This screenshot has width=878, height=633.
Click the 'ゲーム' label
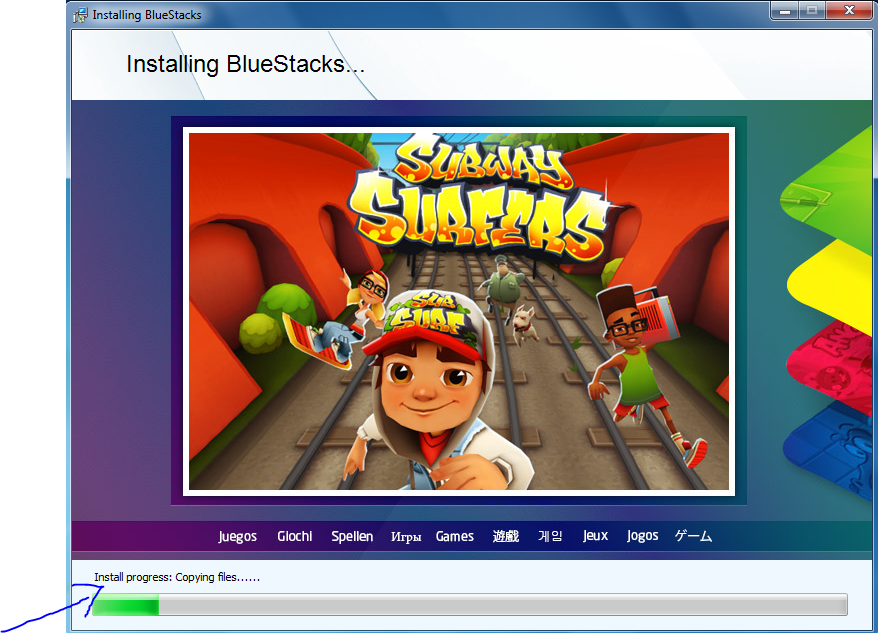point(693,536)
